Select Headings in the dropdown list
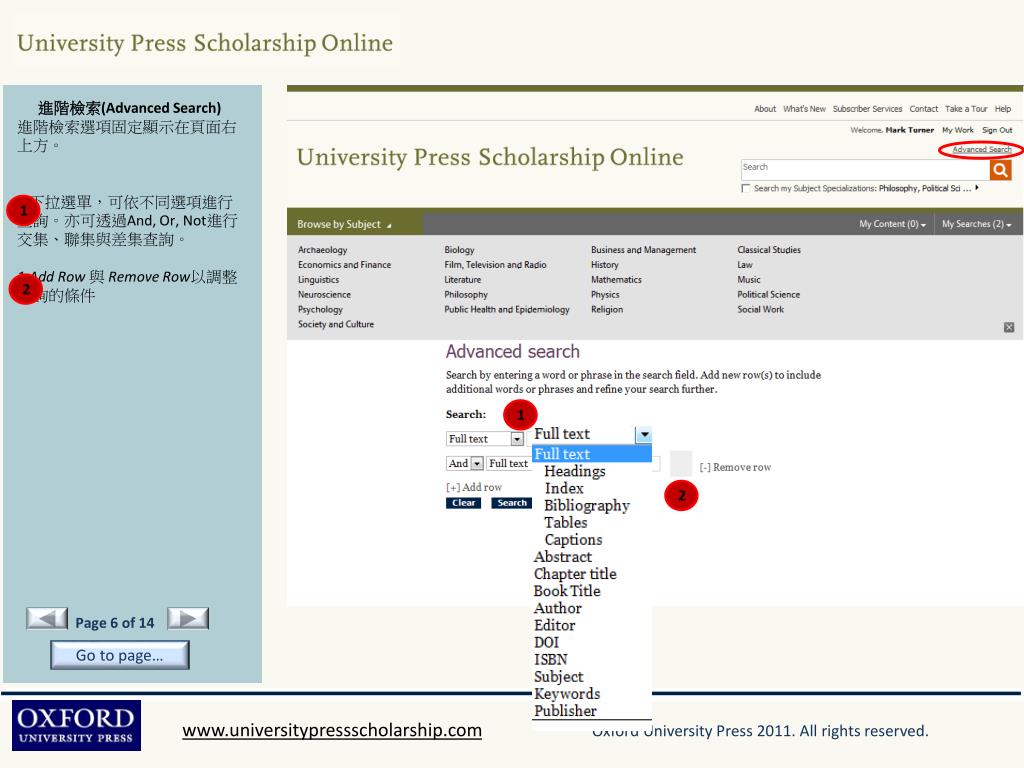This screenshot has height=768, width=1024. pyautogui.click(x=575, y=471)
